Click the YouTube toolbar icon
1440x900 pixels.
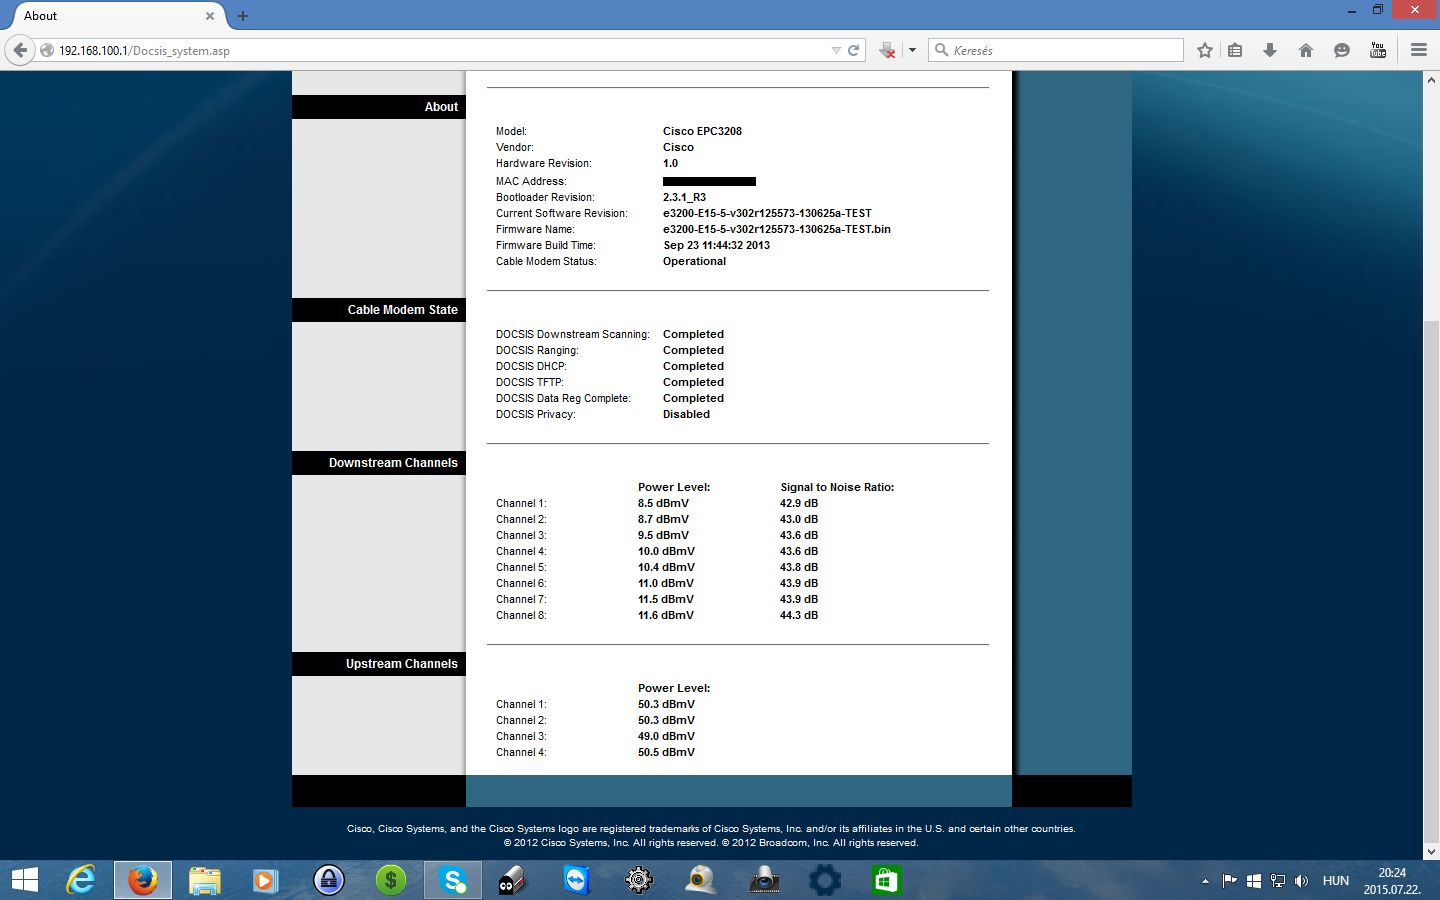pyautogui.click(x=1378, y=50)
